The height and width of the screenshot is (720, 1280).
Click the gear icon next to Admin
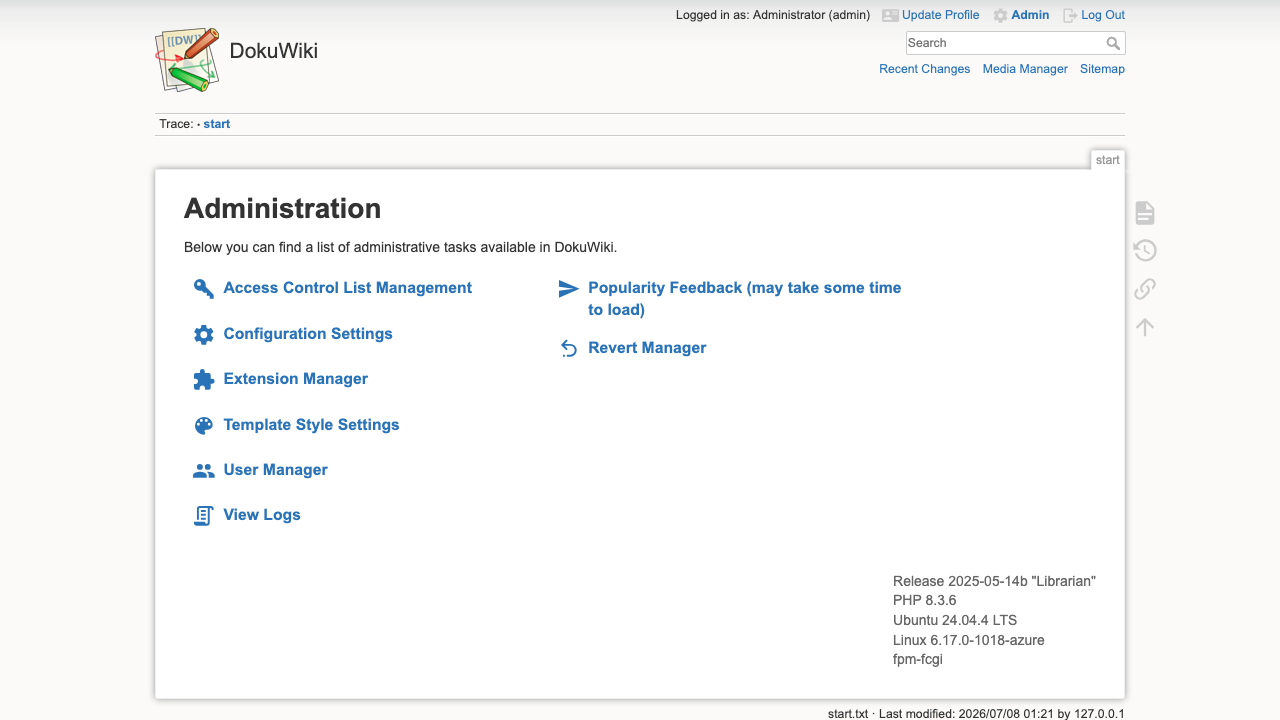(1000, 16)
